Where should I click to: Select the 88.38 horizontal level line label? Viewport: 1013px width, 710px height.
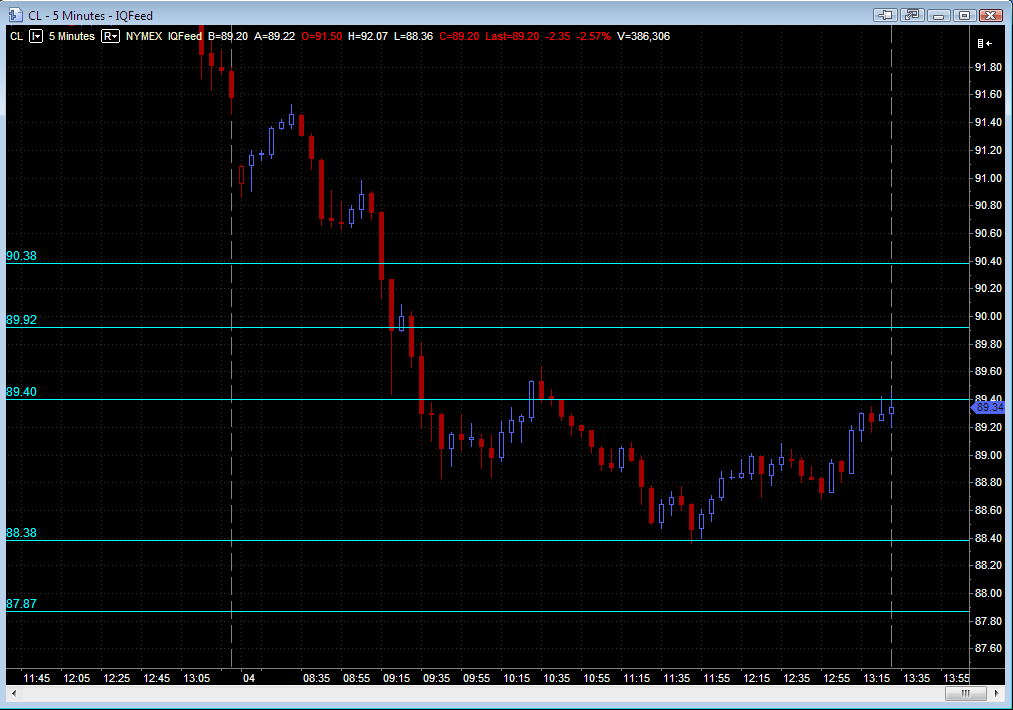21,533
